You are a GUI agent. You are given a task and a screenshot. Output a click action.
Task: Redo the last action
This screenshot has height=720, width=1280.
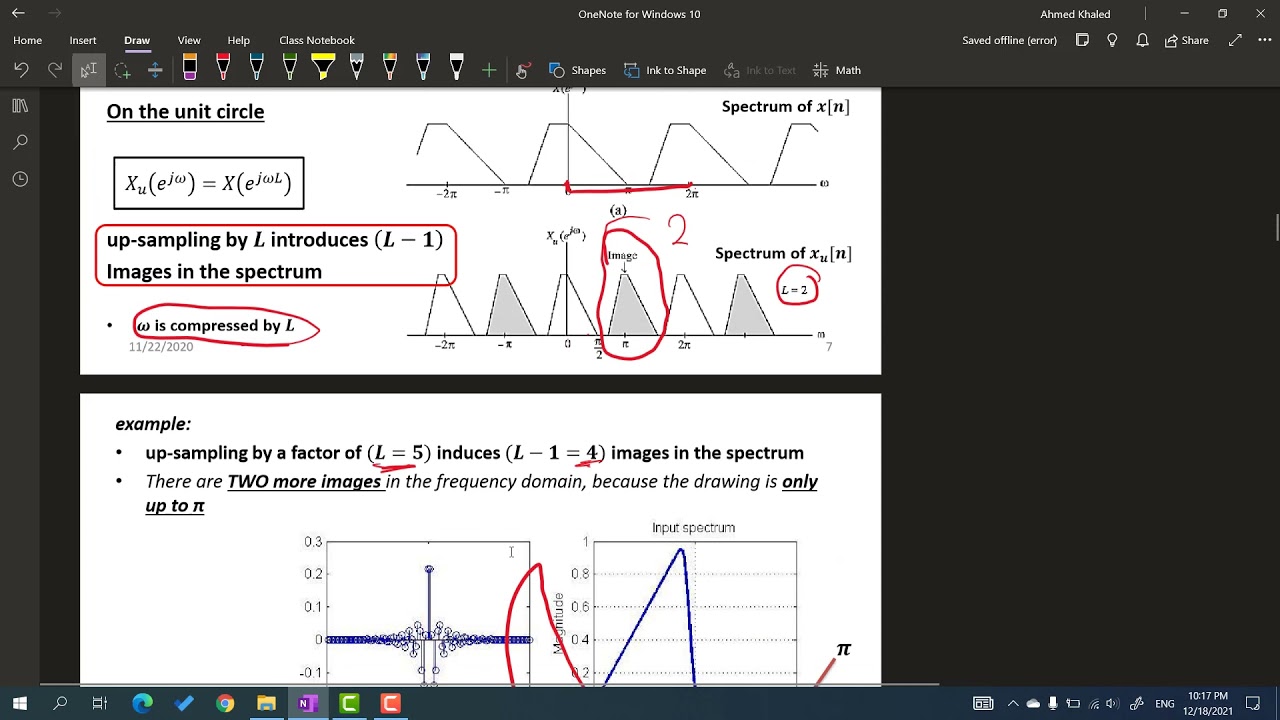tap(55, 70)
